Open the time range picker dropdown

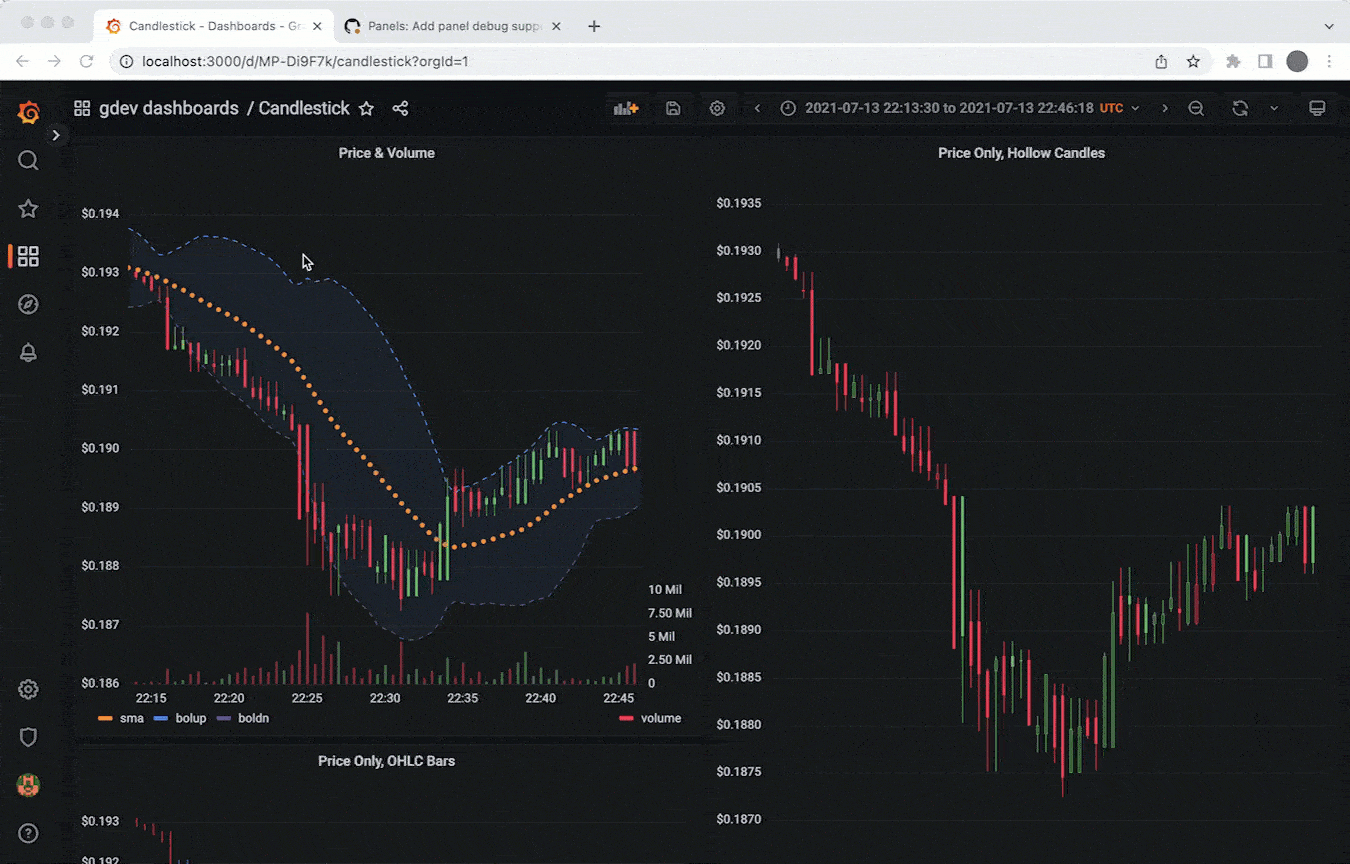tap(960, 108)
